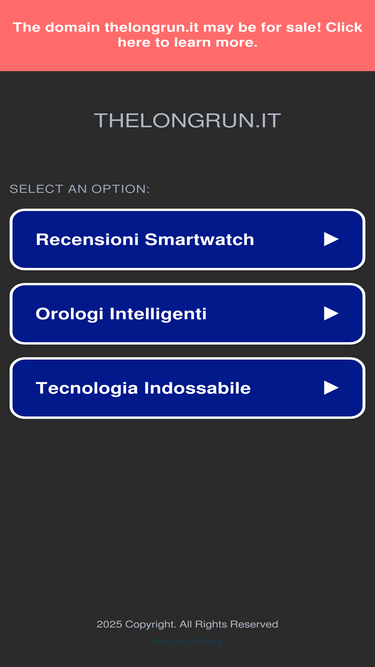375x667 pixels.
Task: Open the Recensioni Smartwatch option
Action: click(x=188, y=239)
